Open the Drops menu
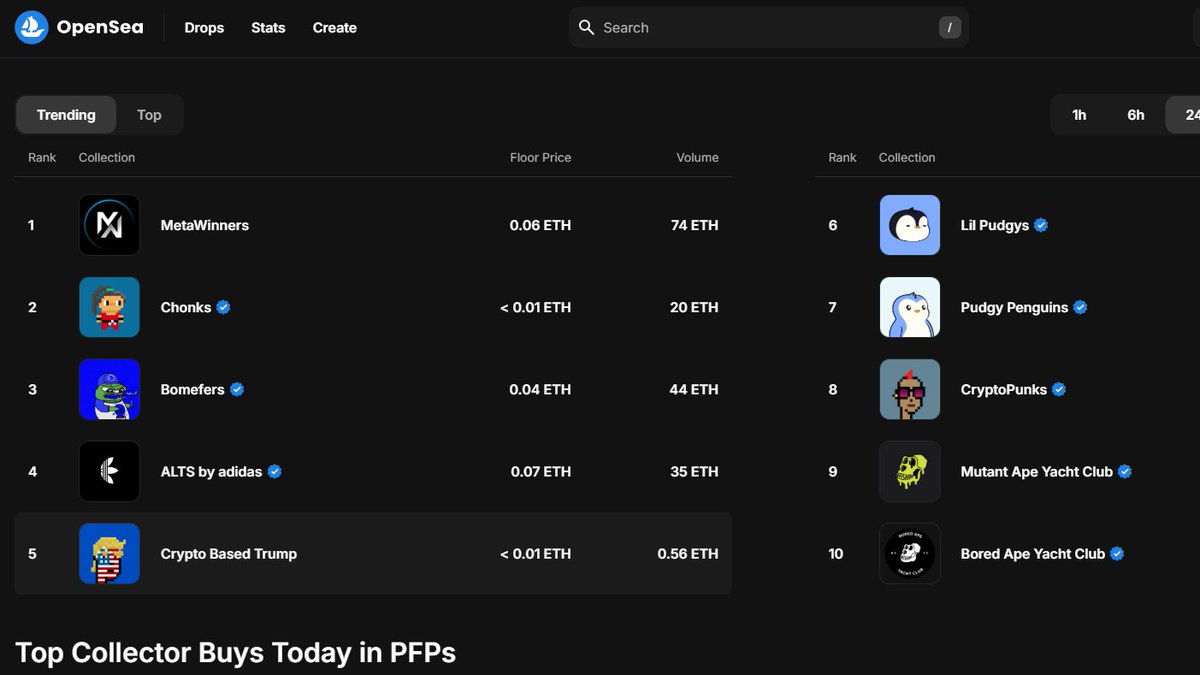 (x=204, y=28)
